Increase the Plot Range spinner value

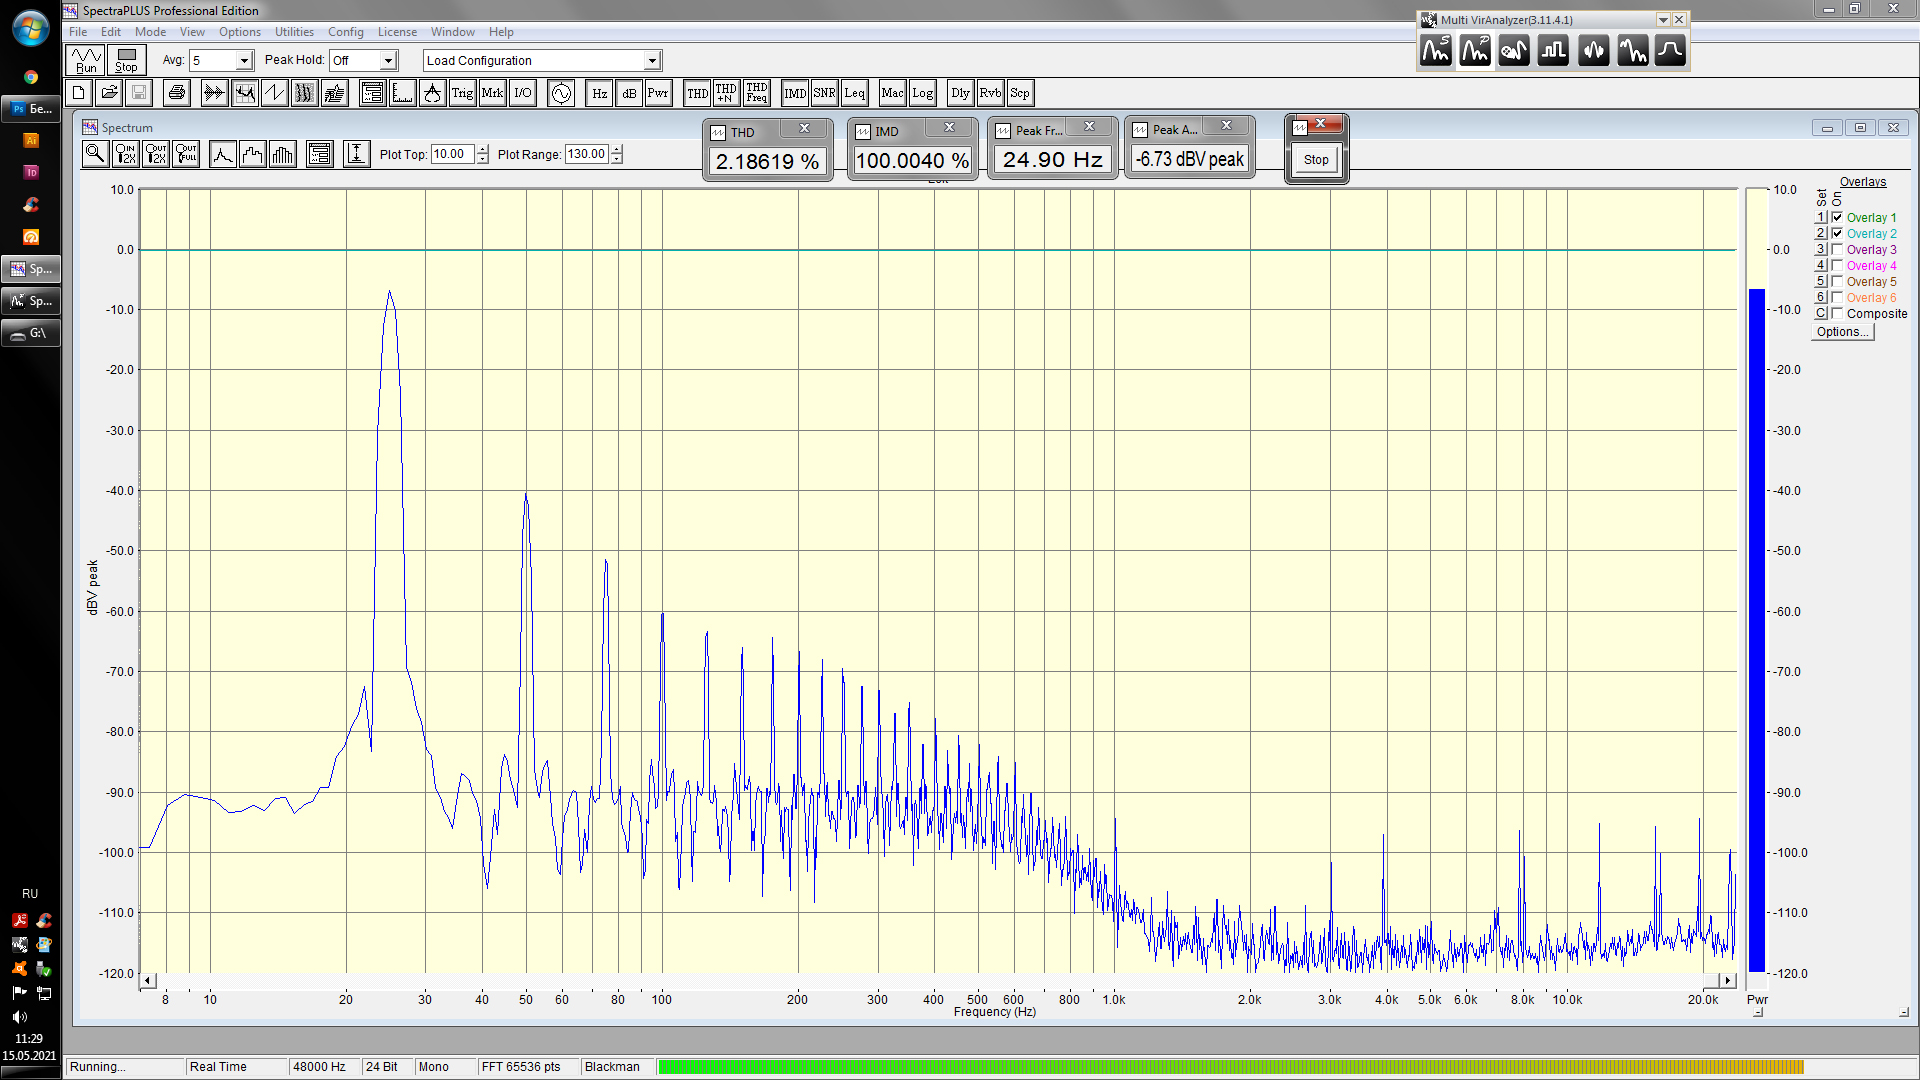(617, 149)
